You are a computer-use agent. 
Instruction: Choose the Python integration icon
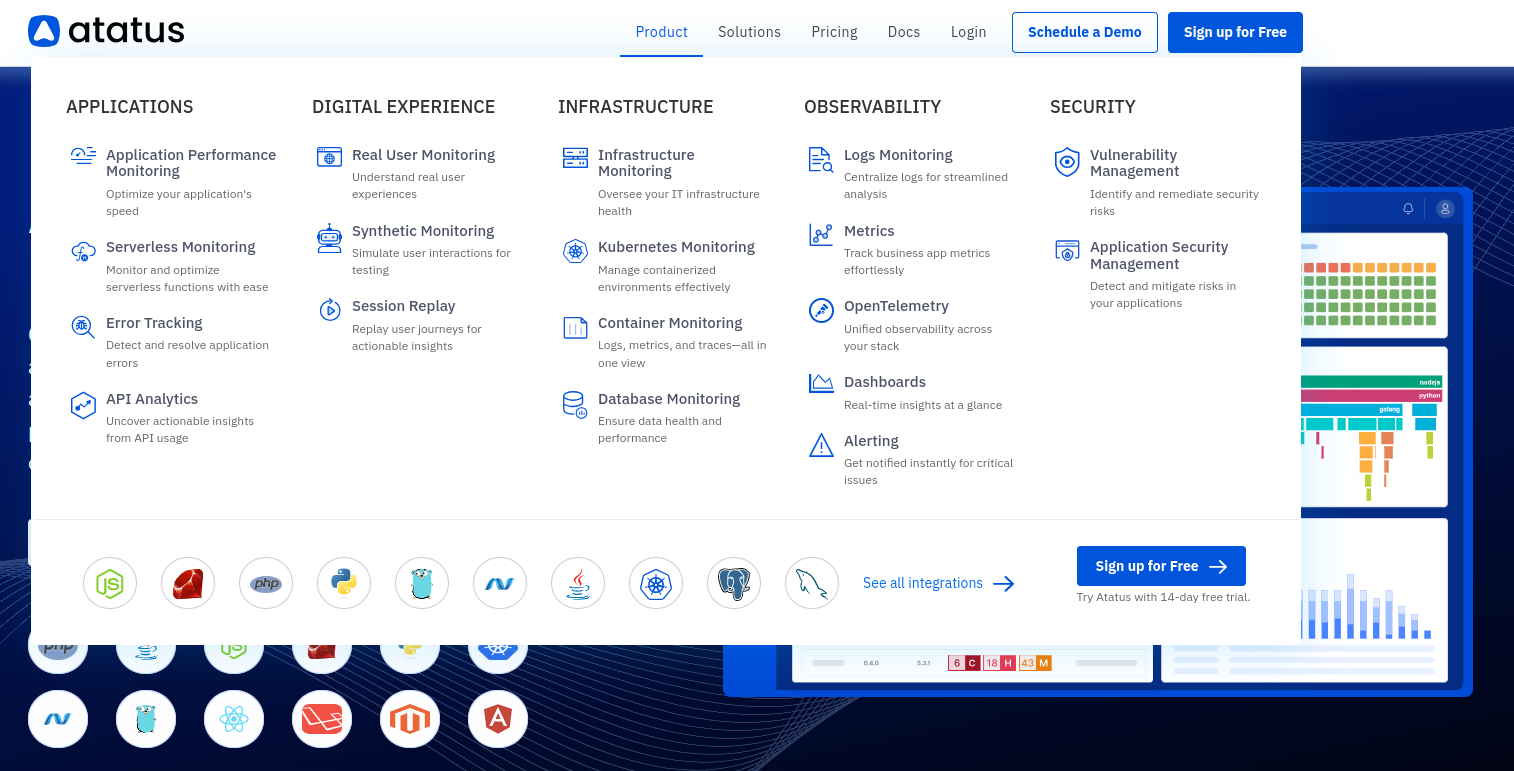[343, 583]
